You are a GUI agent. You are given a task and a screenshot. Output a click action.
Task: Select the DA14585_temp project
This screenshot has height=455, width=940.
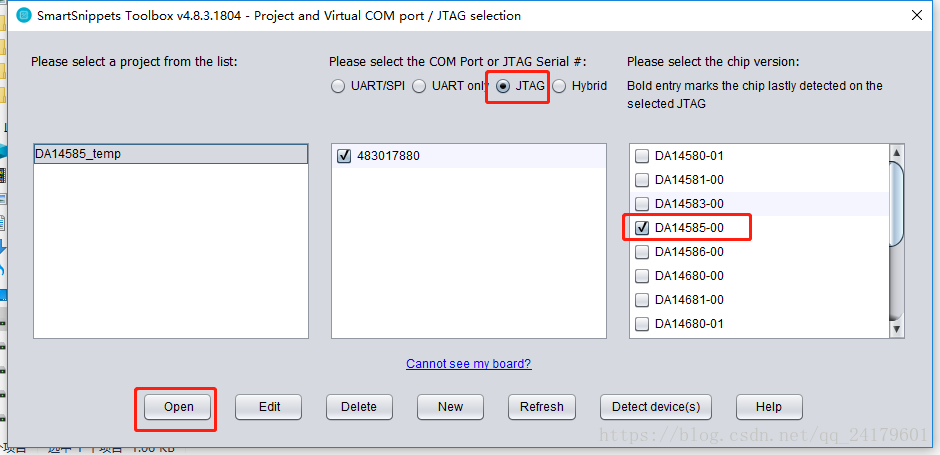tap(171, 154)
